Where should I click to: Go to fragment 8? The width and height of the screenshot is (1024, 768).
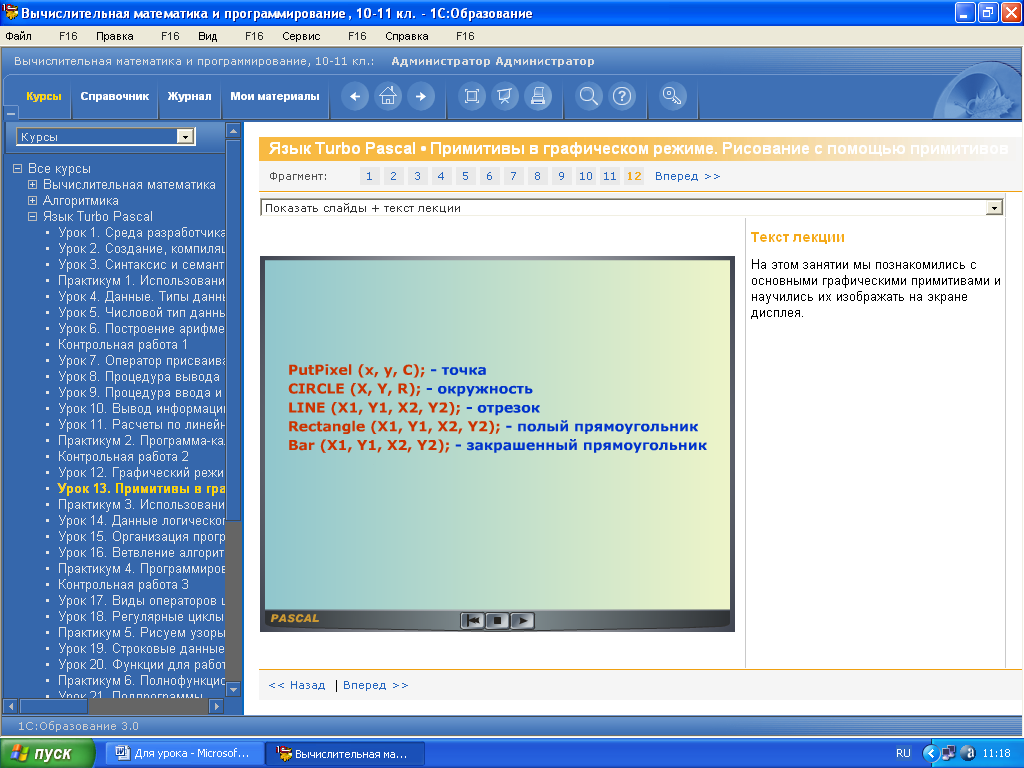pyautogui.click(x=537, y=176)
